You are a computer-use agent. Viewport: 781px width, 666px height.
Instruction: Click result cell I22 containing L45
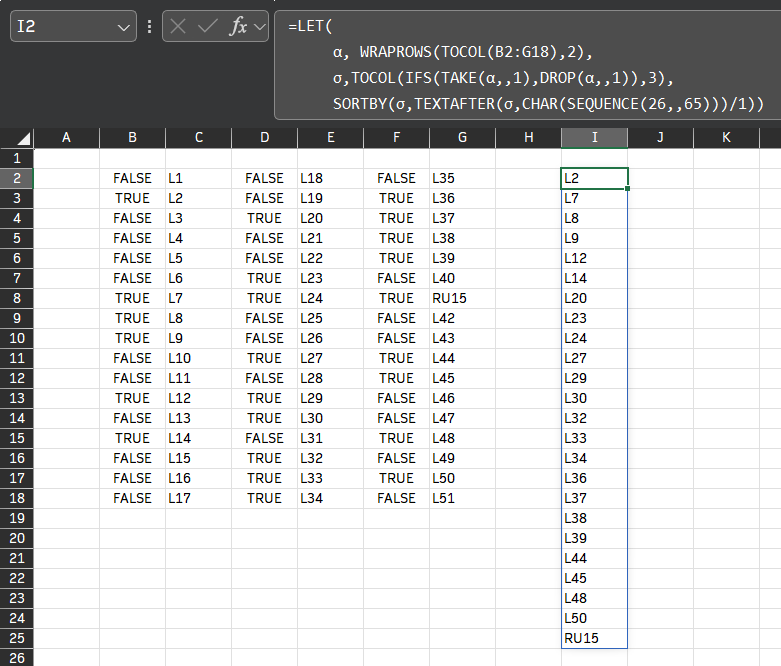pyautogui.click(x=594, y=578)
